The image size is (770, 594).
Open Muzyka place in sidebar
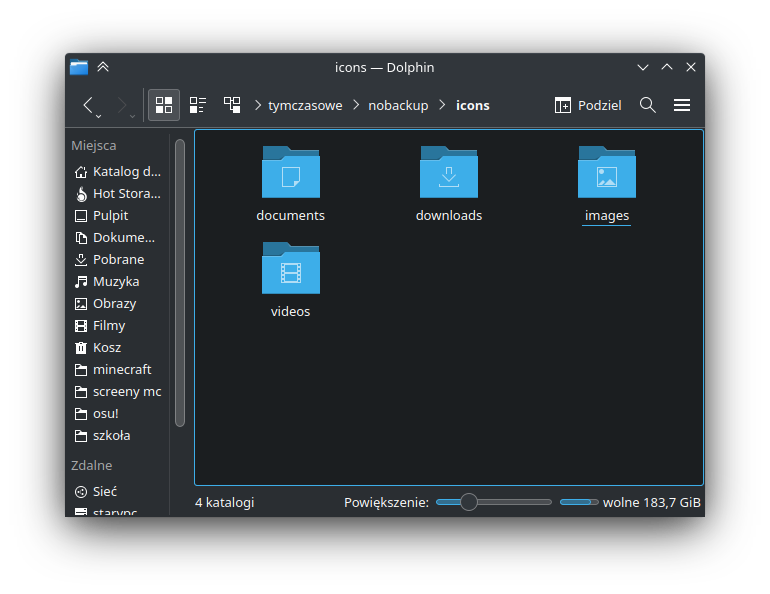coord(115,281)
